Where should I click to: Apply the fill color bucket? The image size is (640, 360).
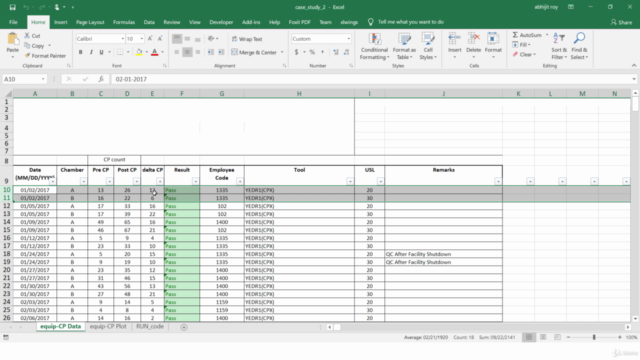click(x=139, y=52)
